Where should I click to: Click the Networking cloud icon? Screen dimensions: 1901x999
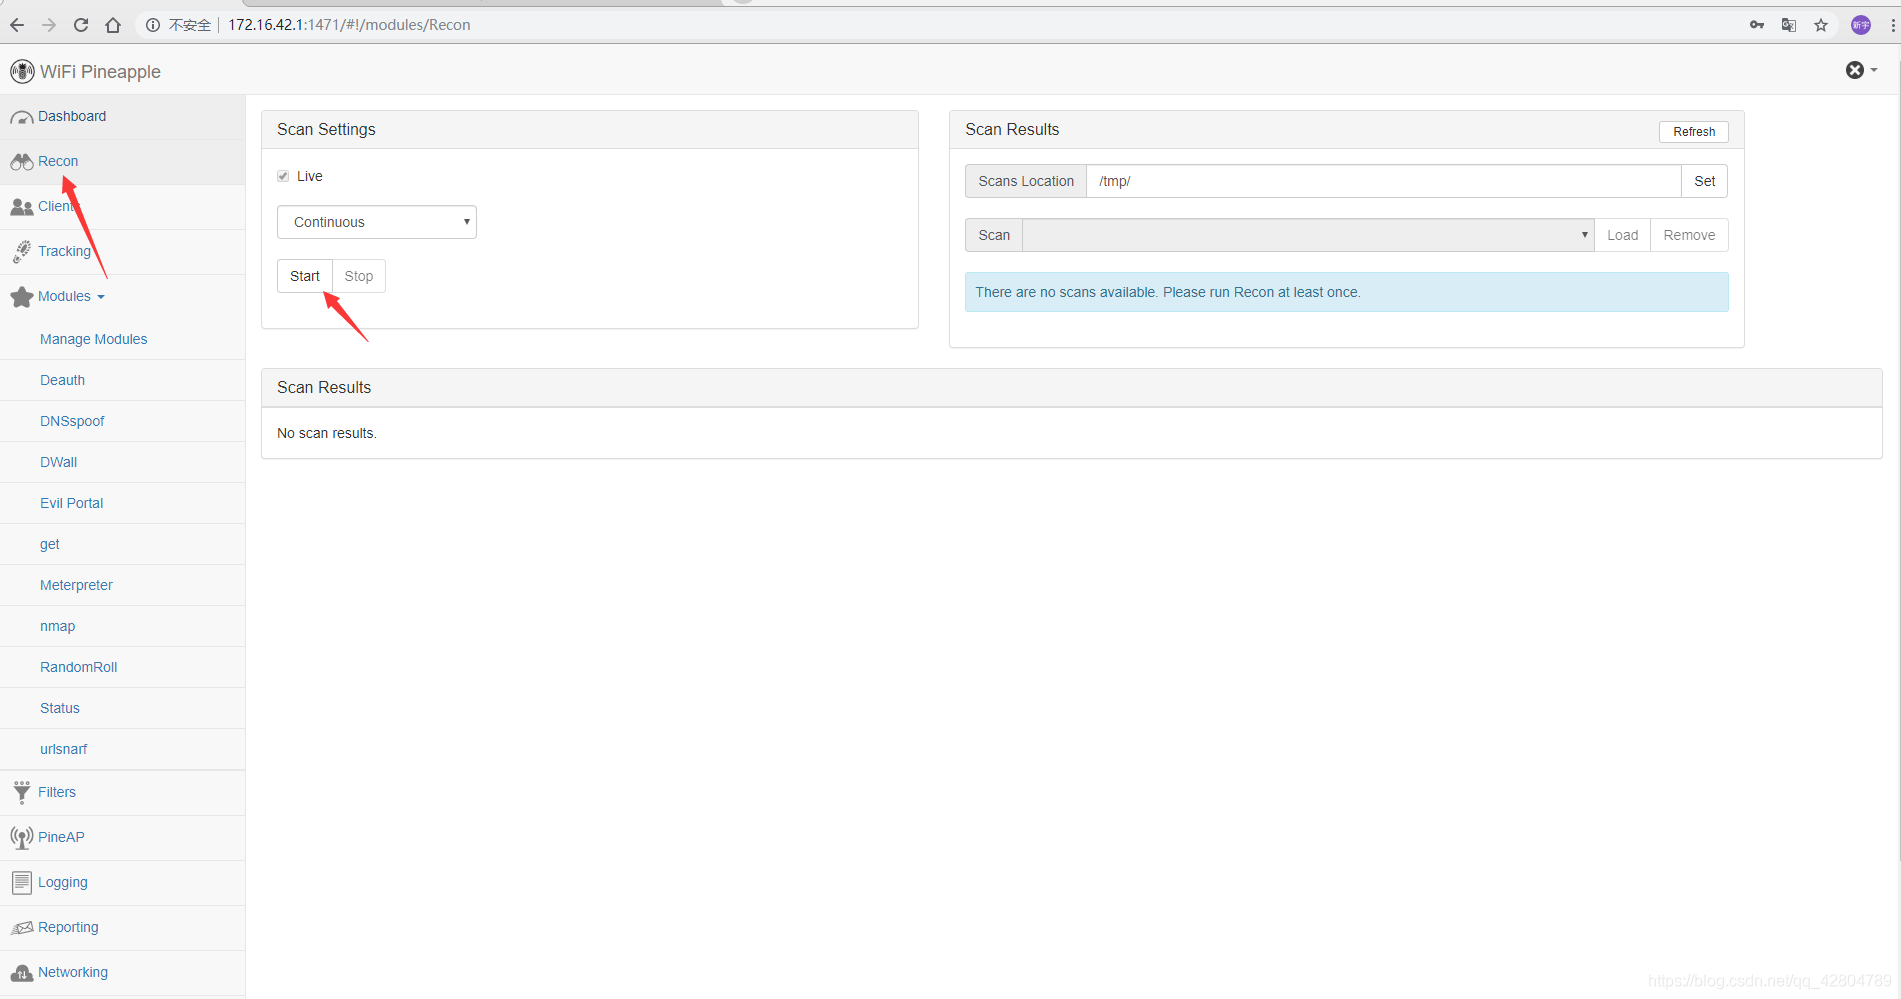pos(22,973)
